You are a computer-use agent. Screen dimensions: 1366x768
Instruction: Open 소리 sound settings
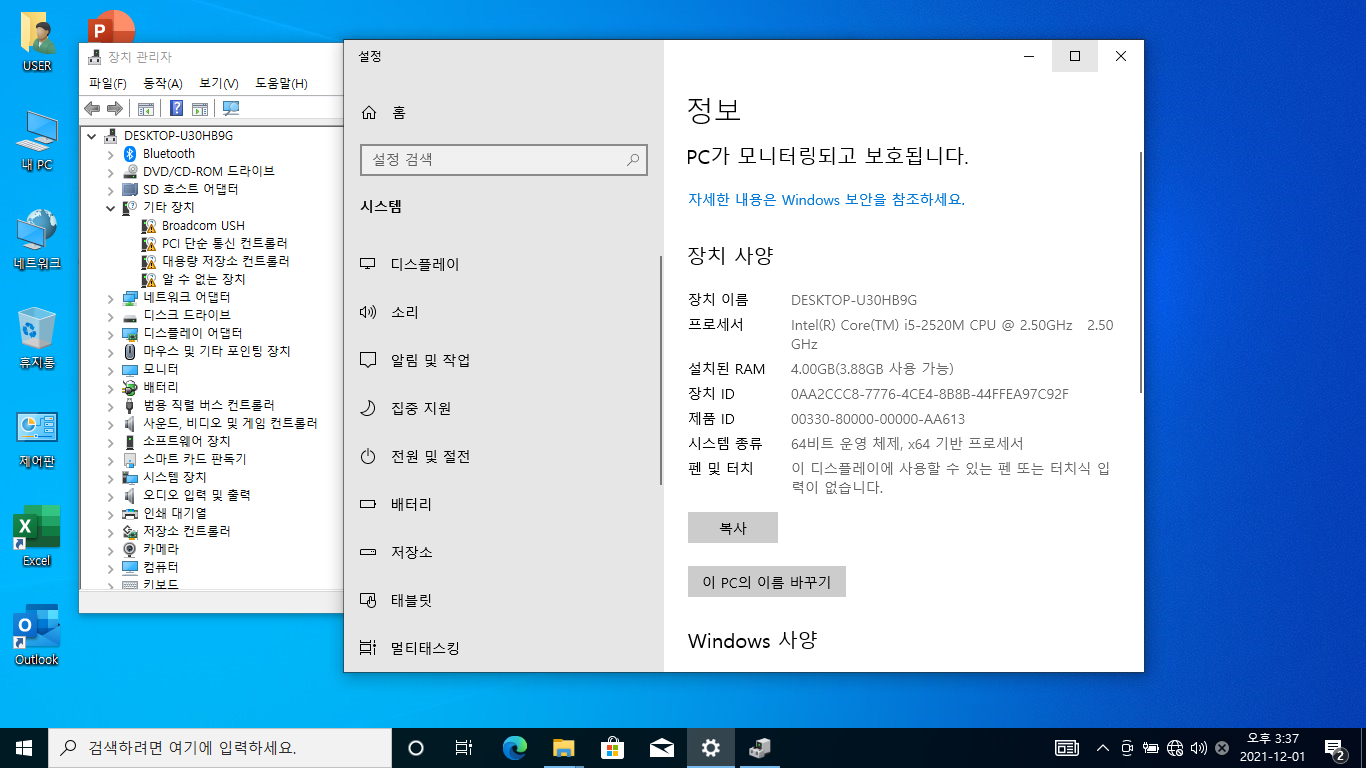pos(503,312)
